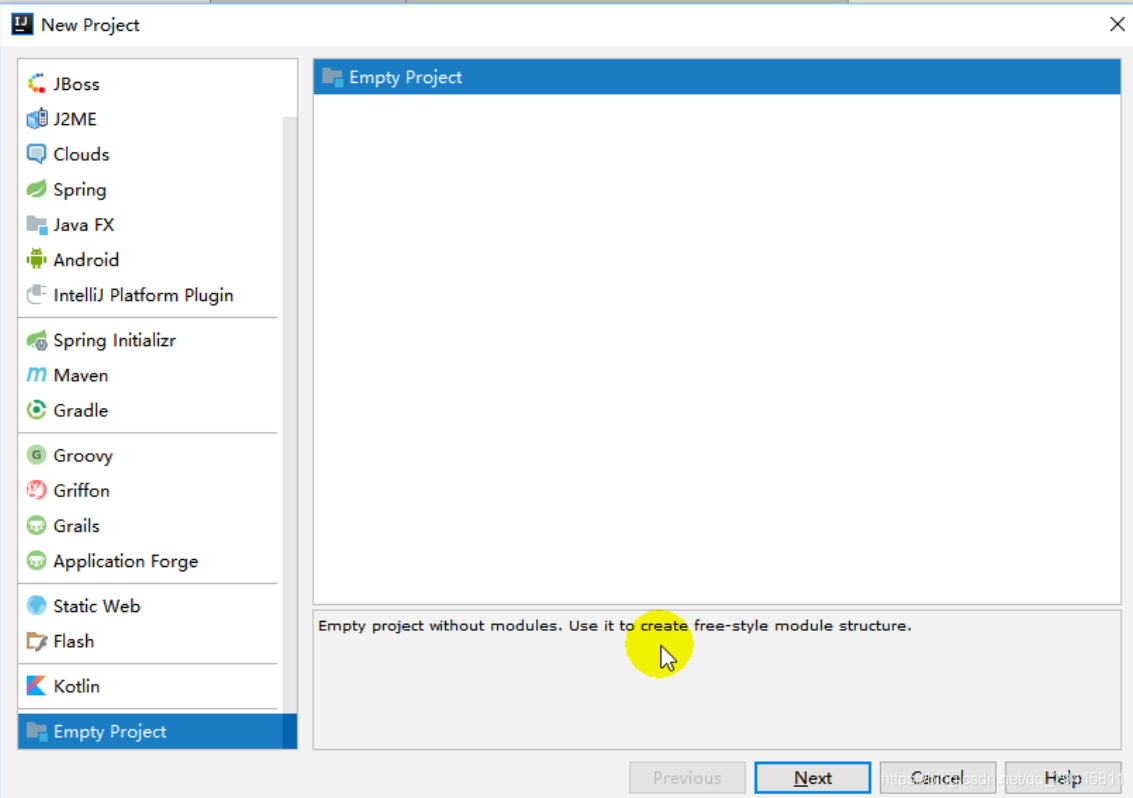This screenshot has width=1133, height=798.
Task: Choose Application Forge entry
Action: 150,561
